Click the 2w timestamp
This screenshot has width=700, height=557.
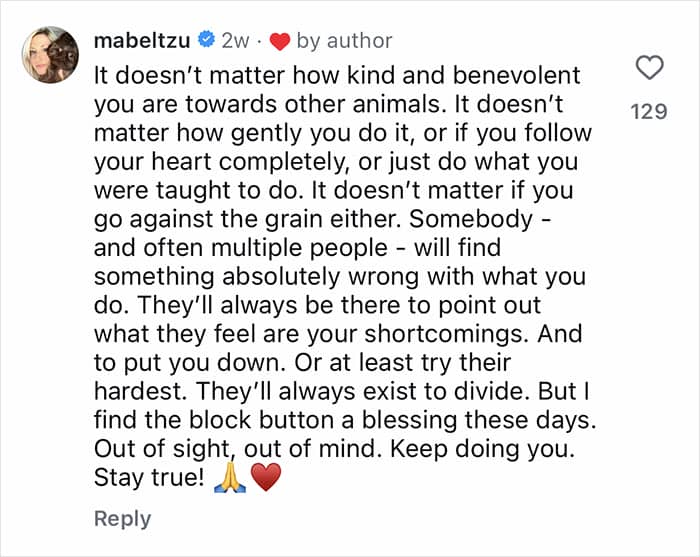(x=235, y=41)
